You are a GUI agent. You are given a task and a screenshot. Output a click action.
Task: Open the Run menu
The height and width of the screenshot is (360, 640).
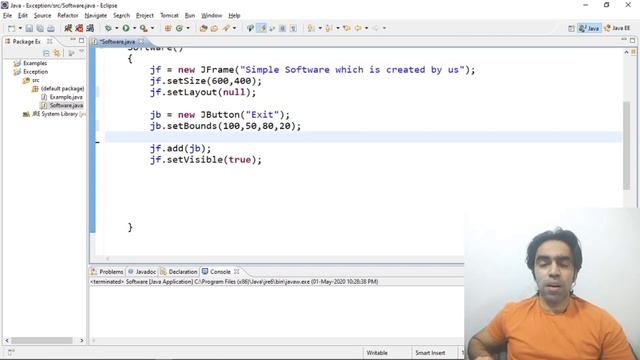tap(190, 16)
